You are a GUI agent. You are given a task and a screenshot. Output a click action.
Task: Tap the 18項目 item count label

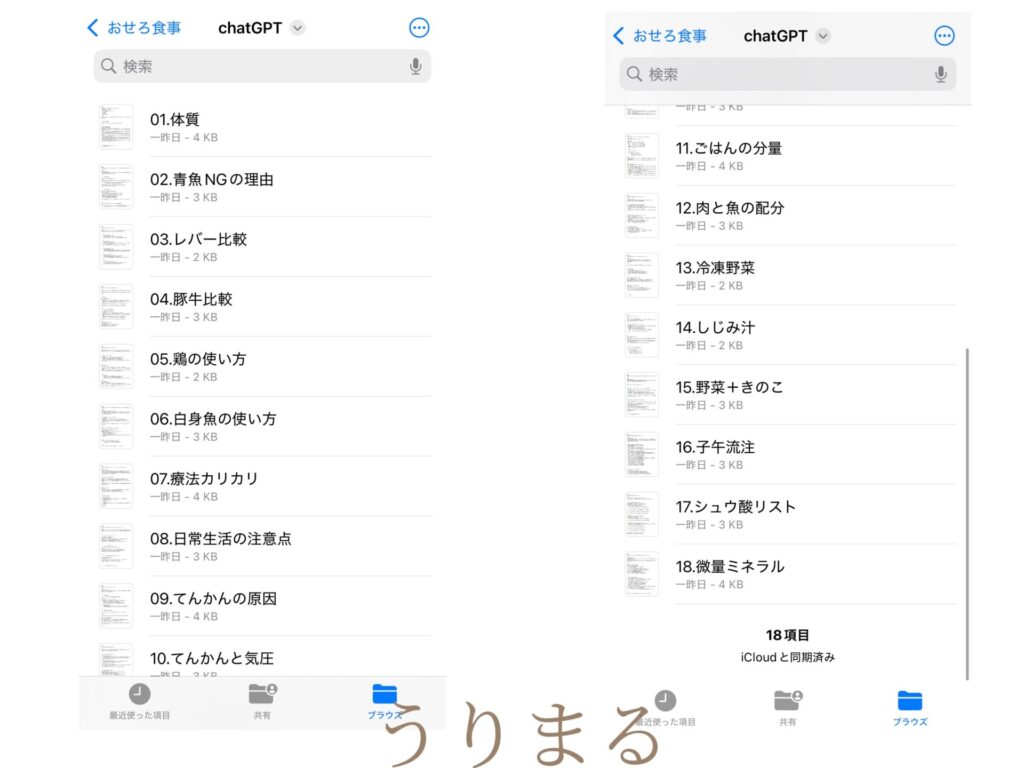[x=788, y=635]
